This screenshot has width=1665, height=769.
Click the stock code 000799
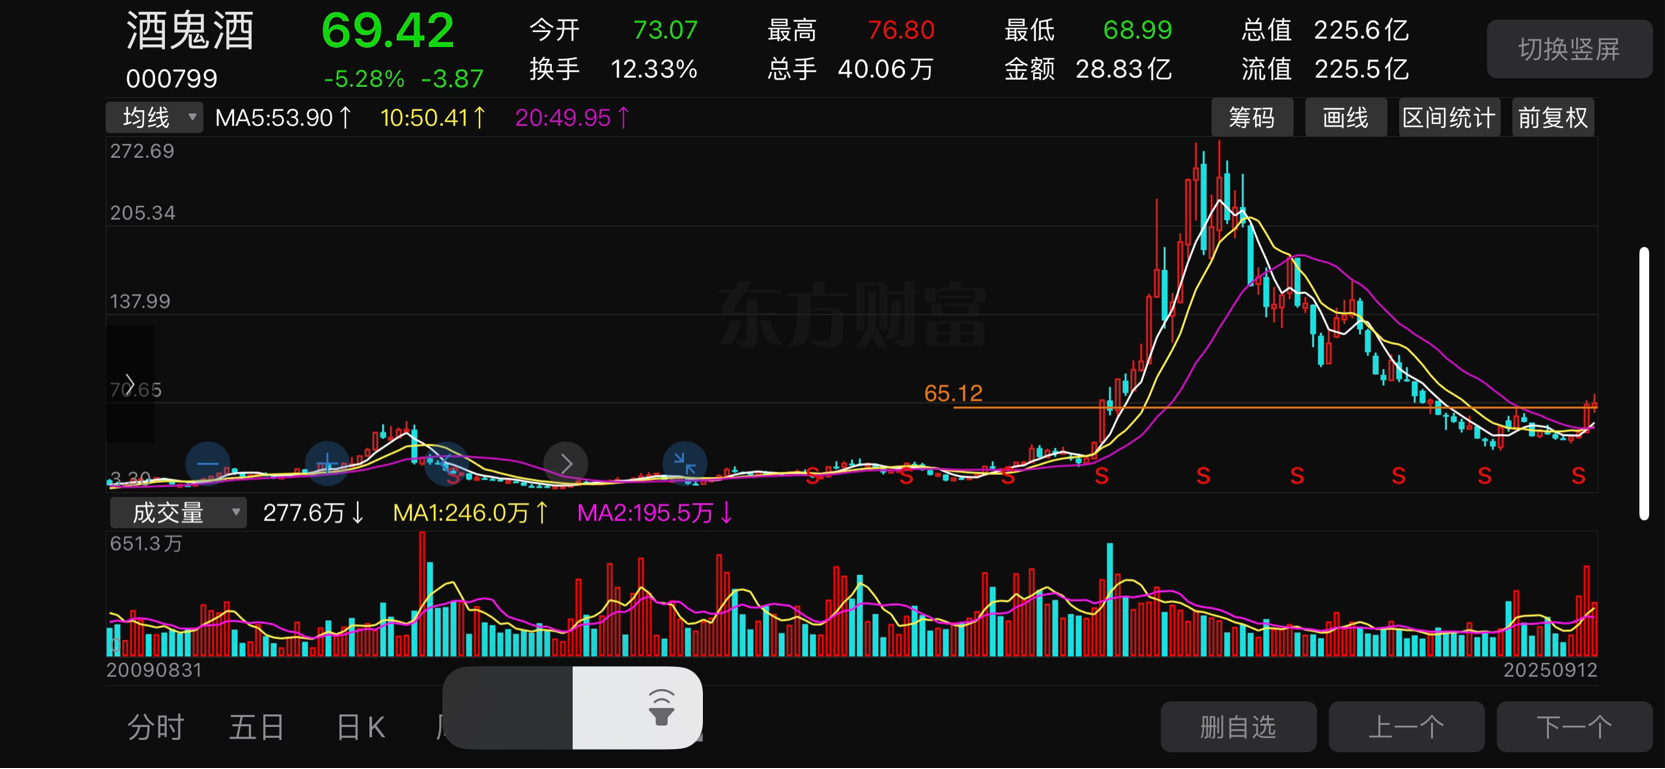click(171, 78)
